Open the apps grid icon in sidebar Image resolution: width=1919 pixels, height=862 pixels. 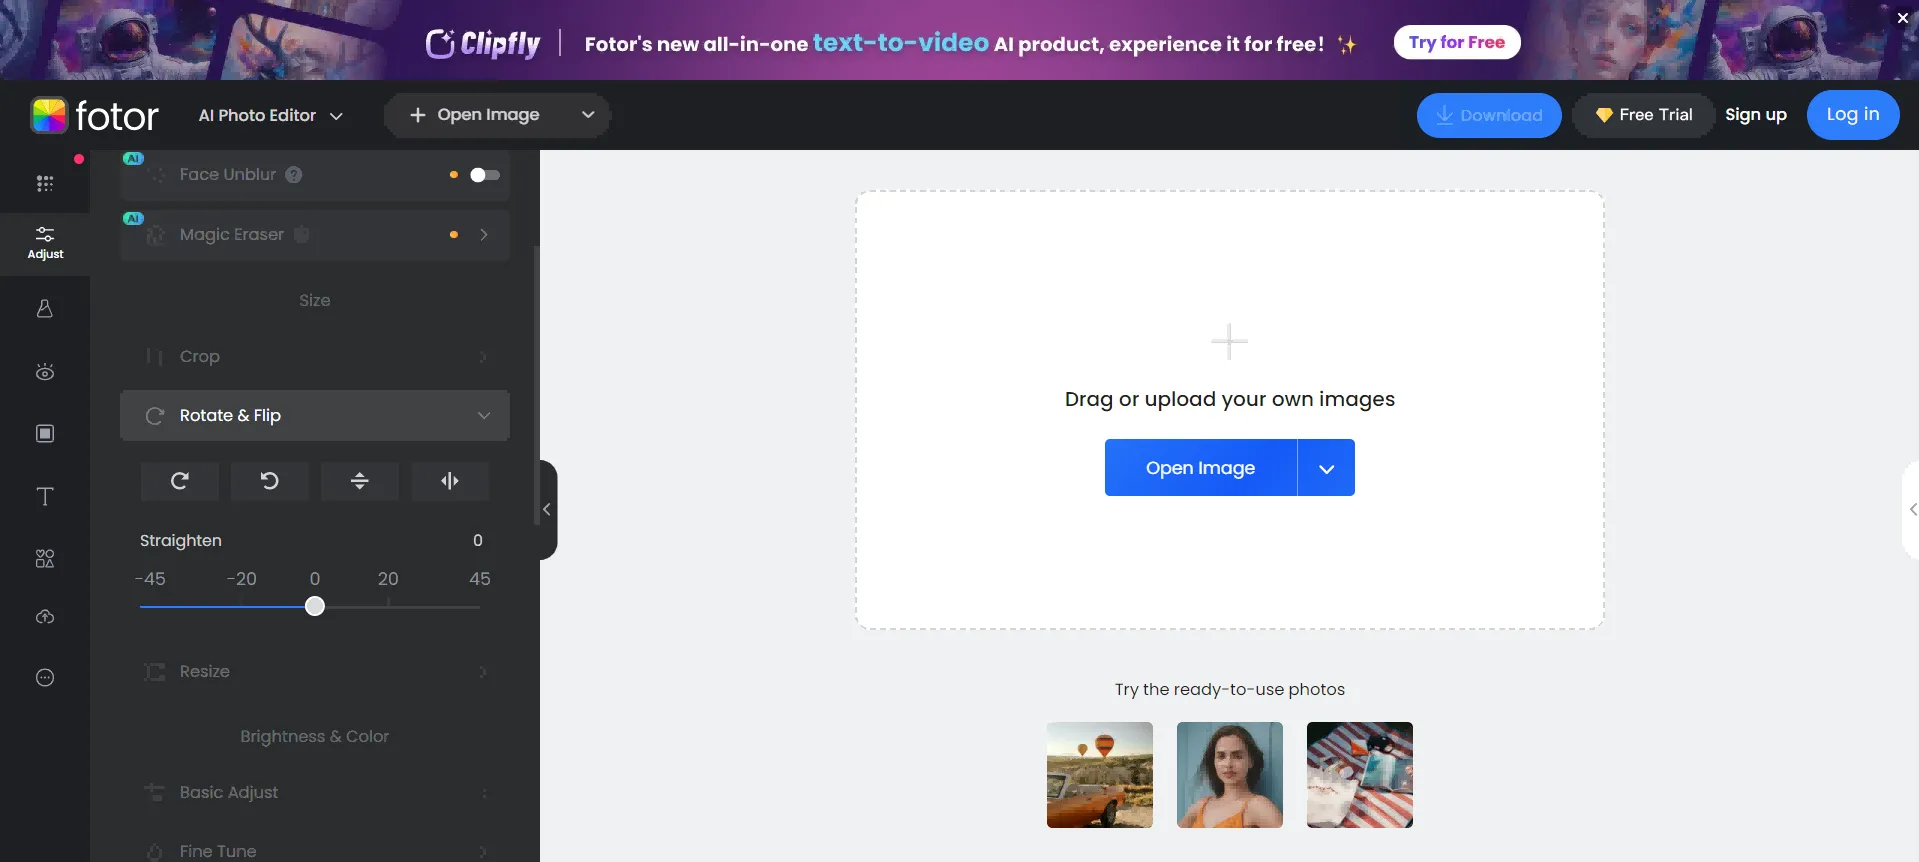click(45, 183)
